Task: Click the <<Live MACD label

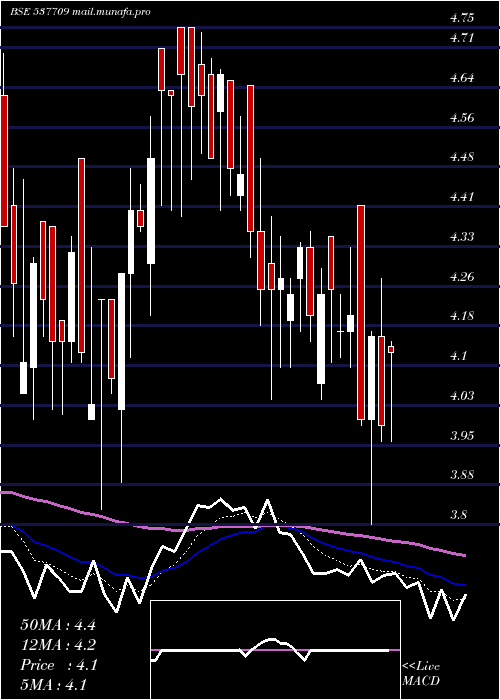Action: (x=421, y=674)
